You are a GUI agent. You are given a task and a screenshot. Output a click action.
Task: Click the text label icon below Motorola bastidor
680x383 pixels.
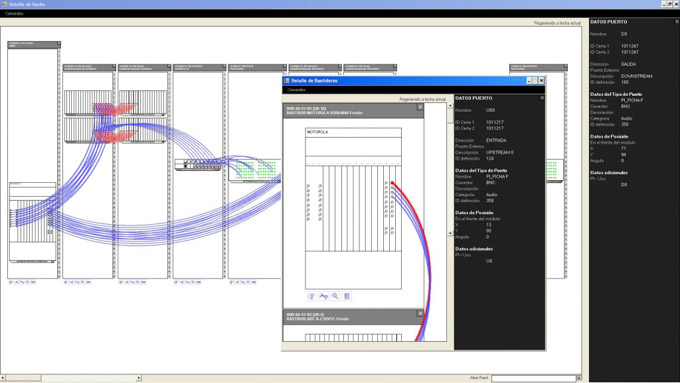(324, 296)
